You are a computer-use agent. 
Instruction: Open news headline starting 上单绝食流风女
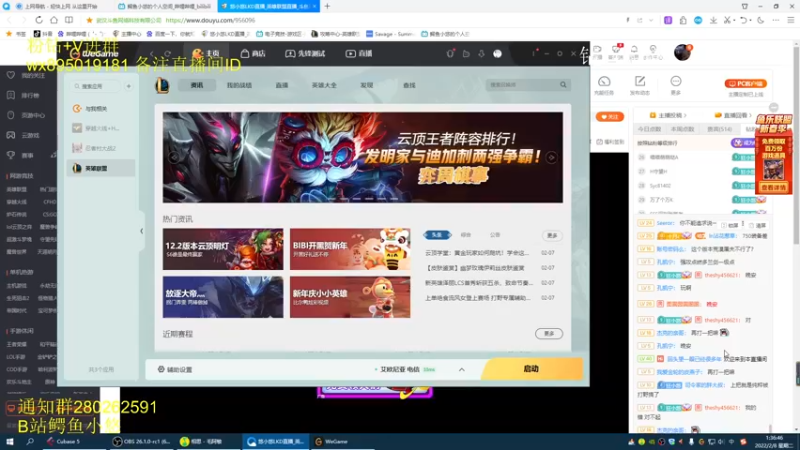[478, 297]
